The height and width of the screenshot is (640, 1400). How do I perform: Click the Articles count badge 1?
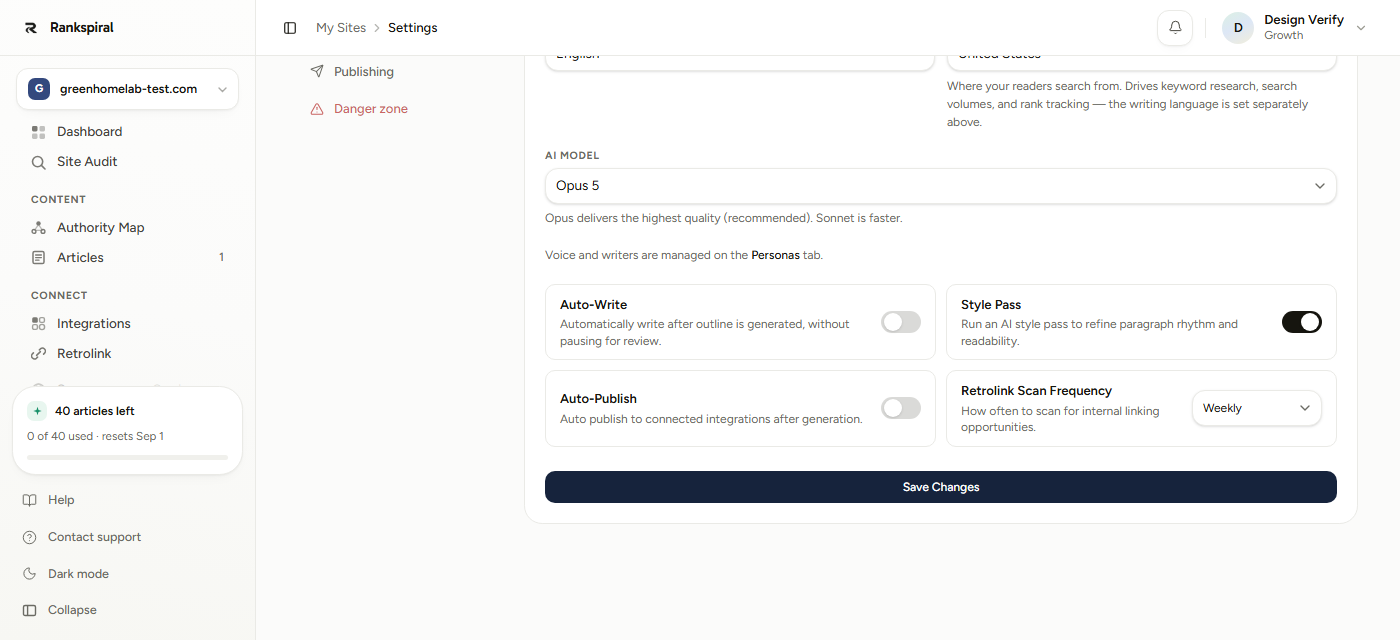tap(221, 258)
